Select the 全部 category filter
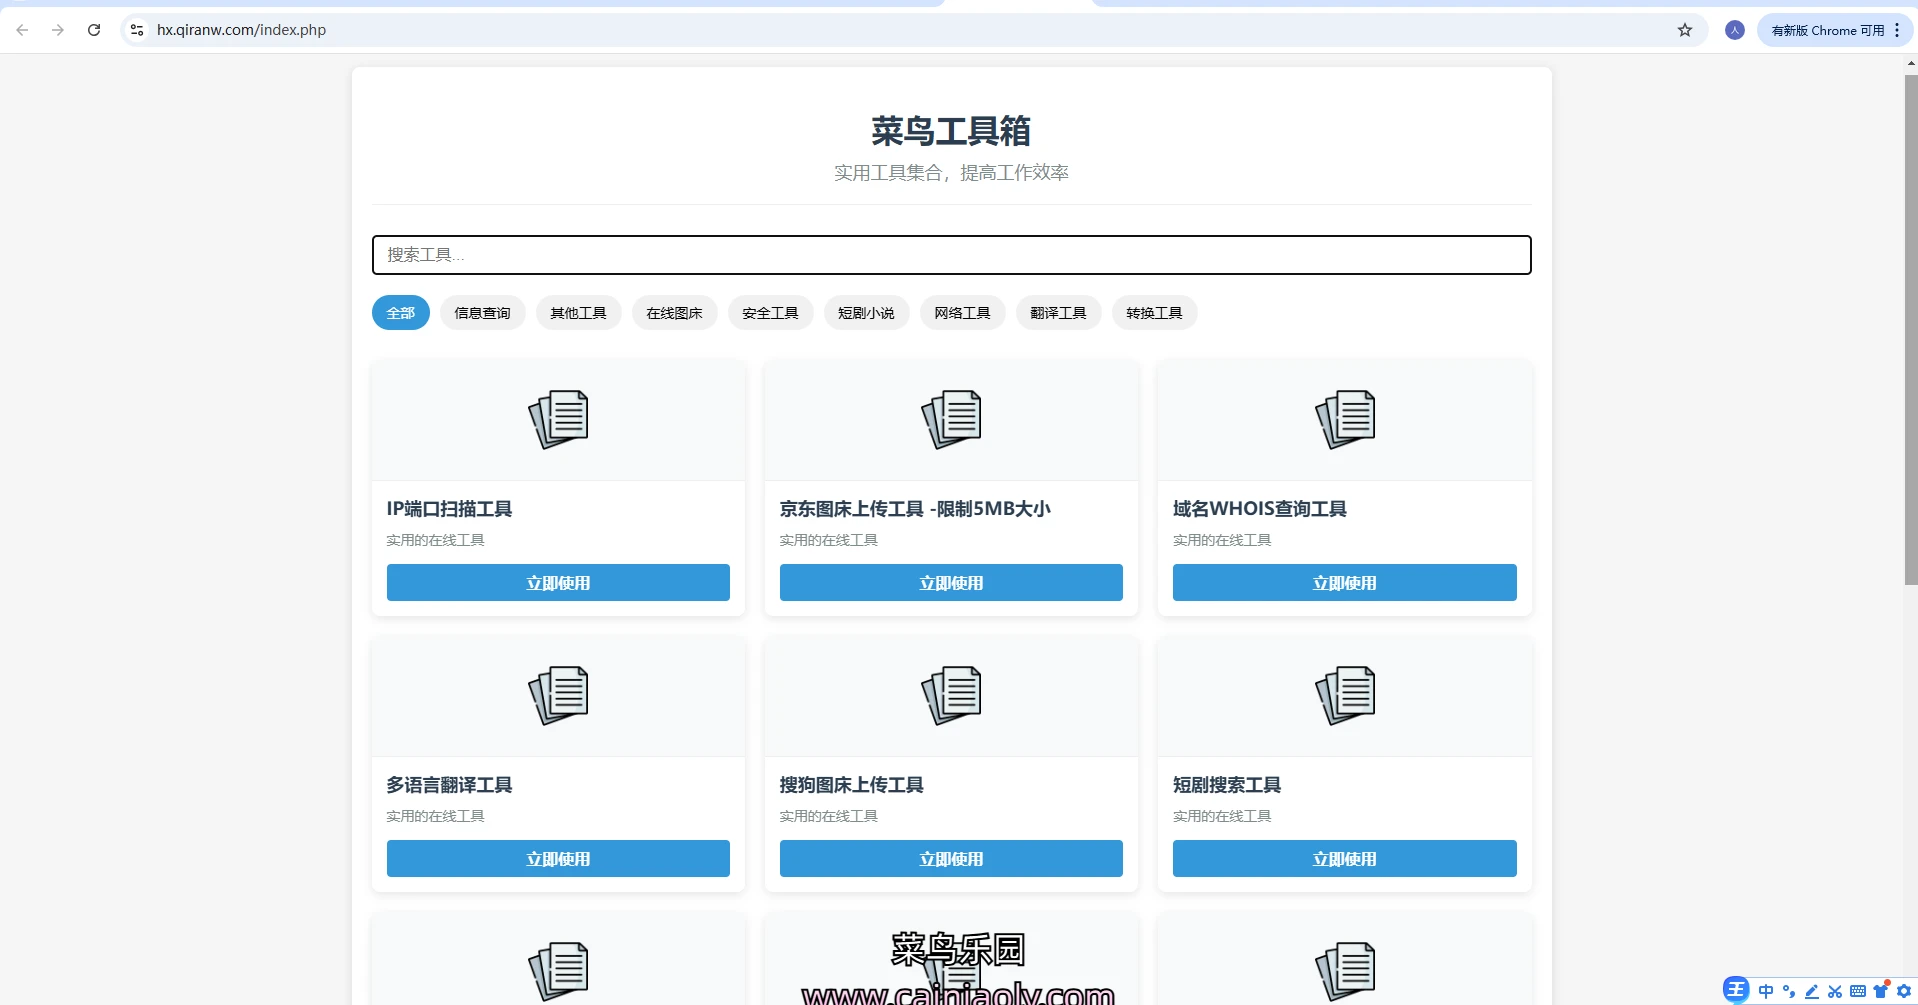This screenshot has height=1005, width=1918. [401, 313]
